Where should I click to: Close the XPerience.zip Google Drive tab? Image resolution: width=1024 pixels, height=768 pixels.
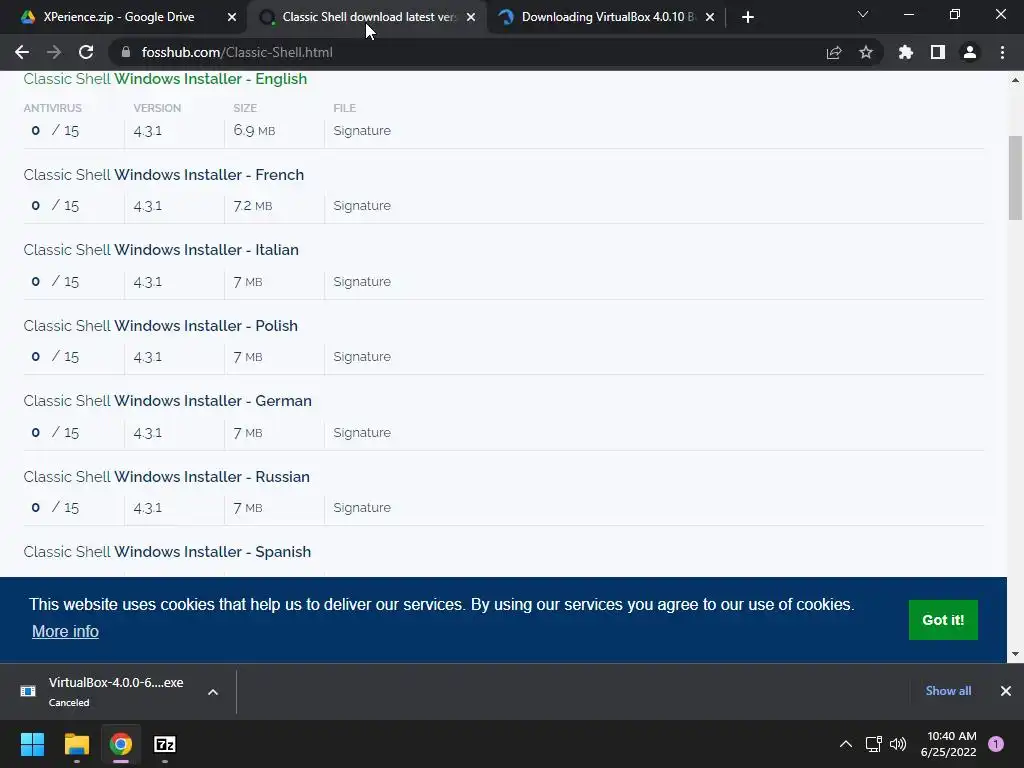[232, 17]
